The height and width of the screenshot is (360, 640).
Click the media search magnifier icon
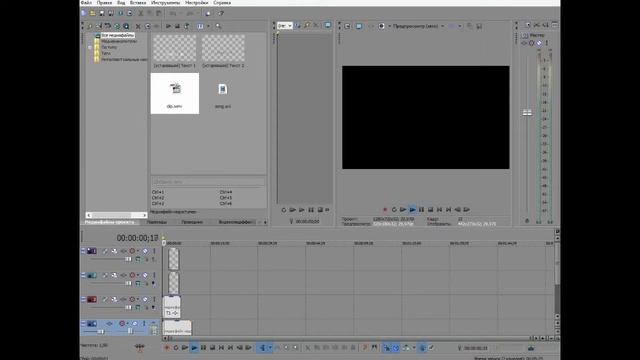coord(218,26)
